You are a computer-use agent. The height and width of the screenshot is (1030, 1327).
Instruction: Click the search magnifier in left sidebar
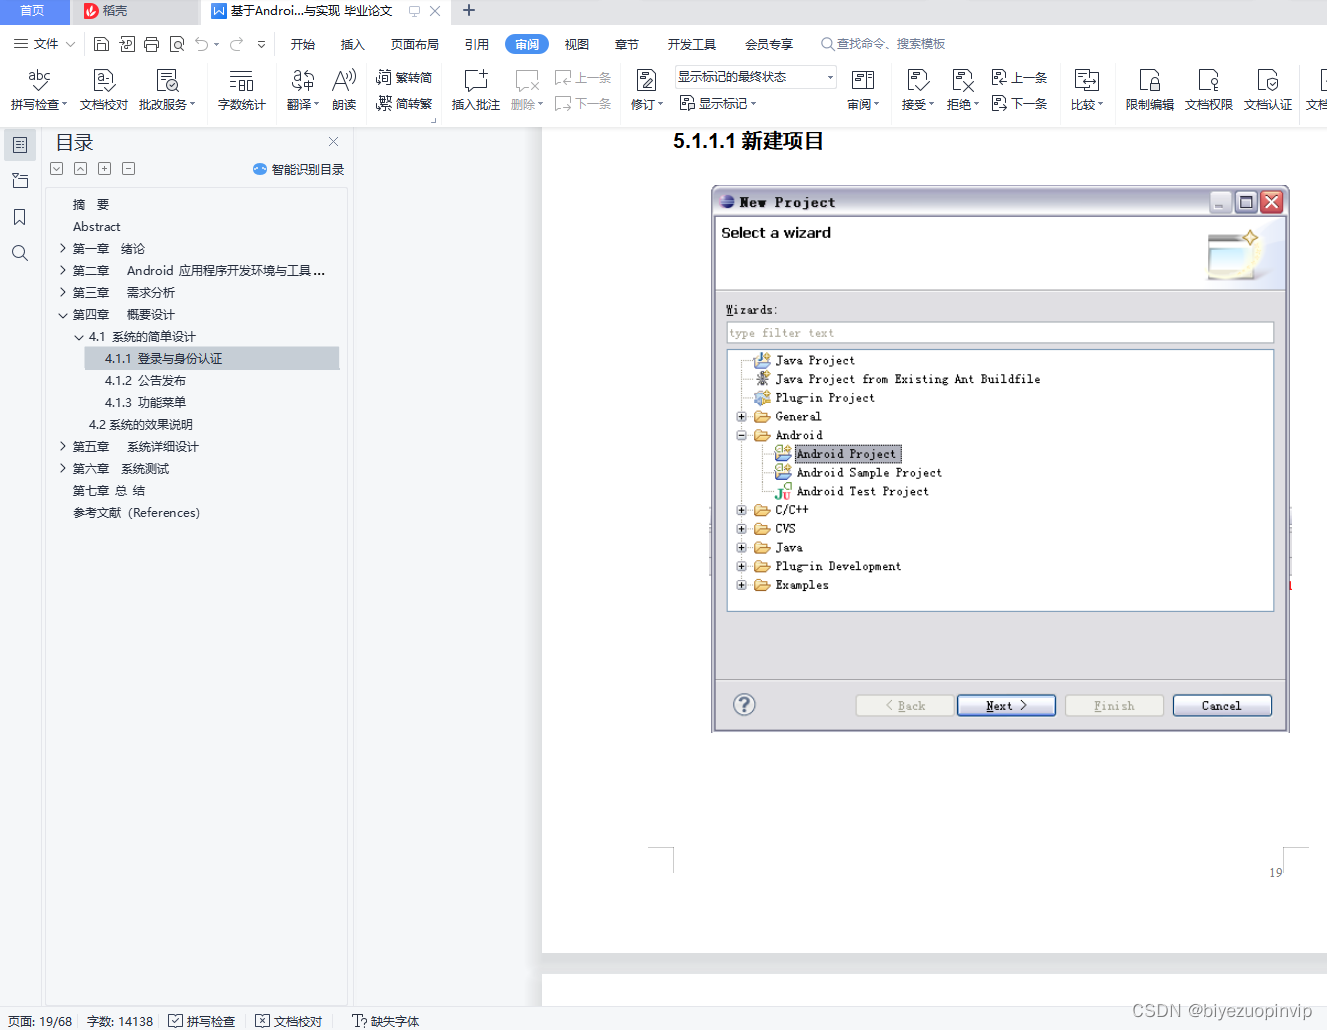pos(20,253)
